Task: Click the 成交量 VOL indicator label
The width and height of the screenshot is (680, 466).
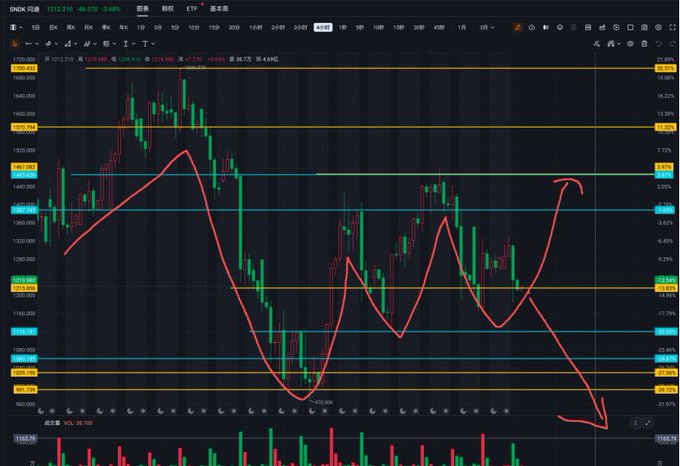Action: coord(68,423)
